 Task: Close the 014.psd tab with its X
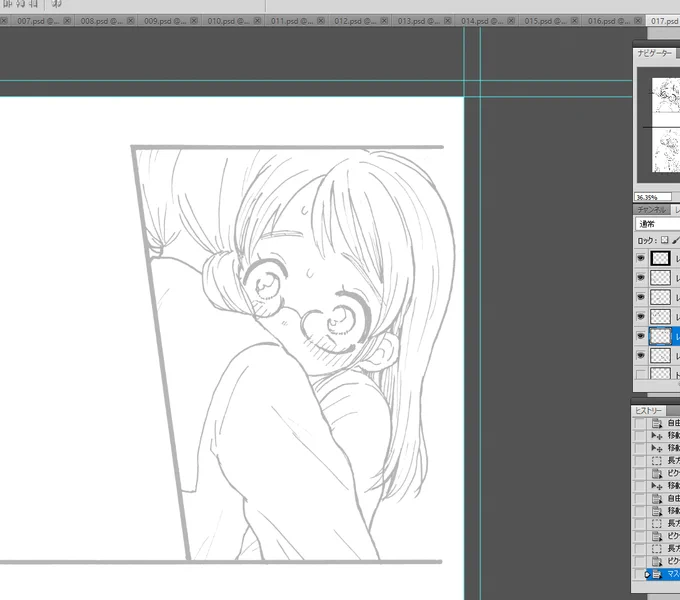[511, 20]
